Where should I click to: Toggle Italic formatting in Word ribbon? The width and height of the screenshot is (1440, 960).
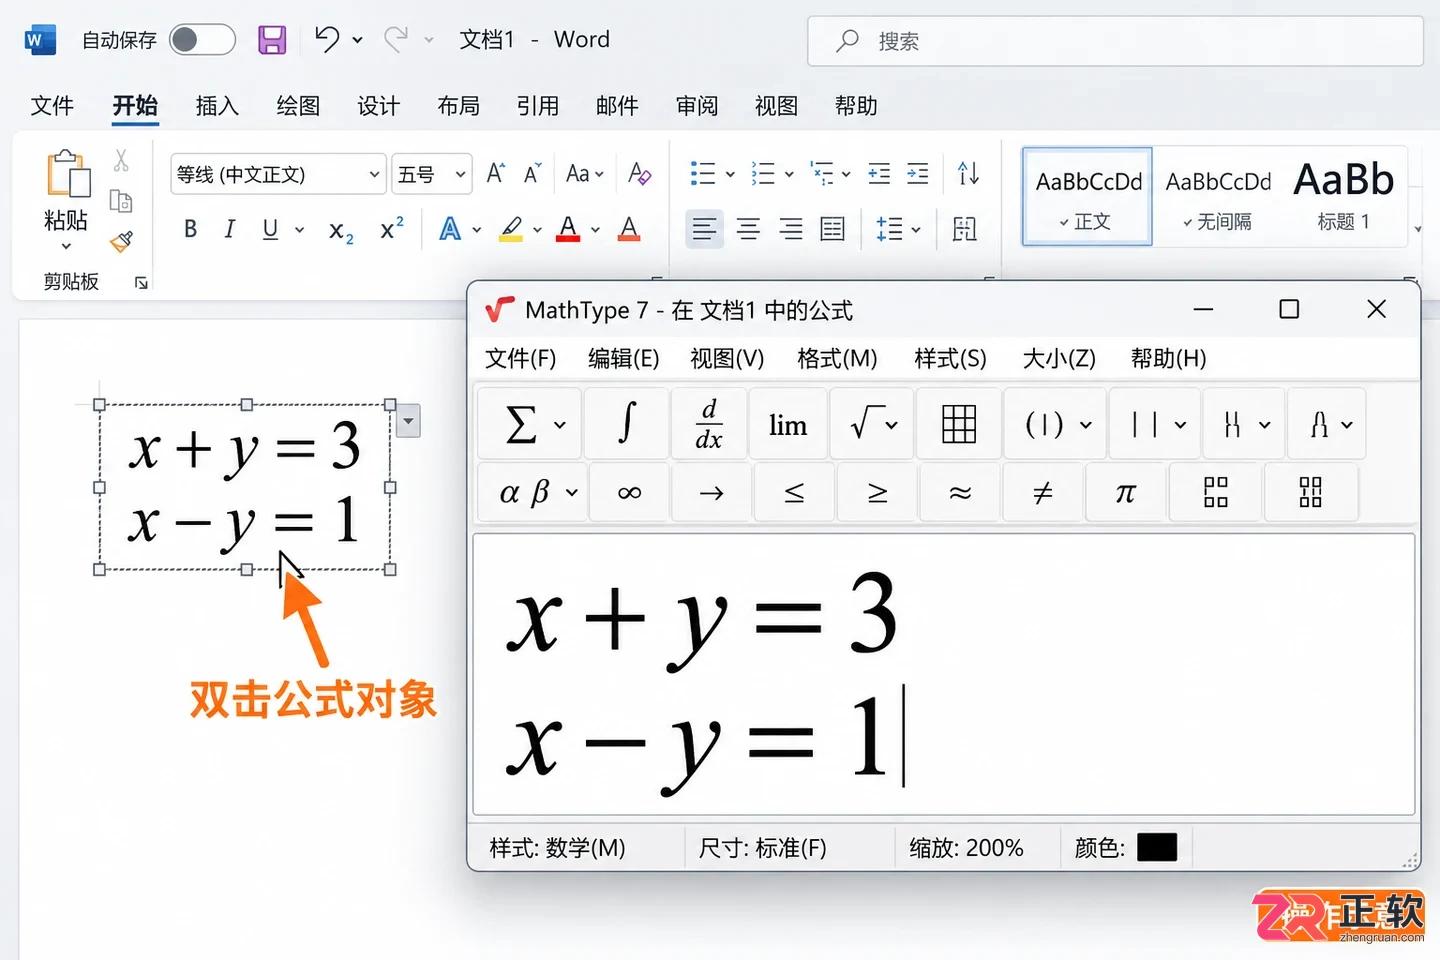pos(230,230)
